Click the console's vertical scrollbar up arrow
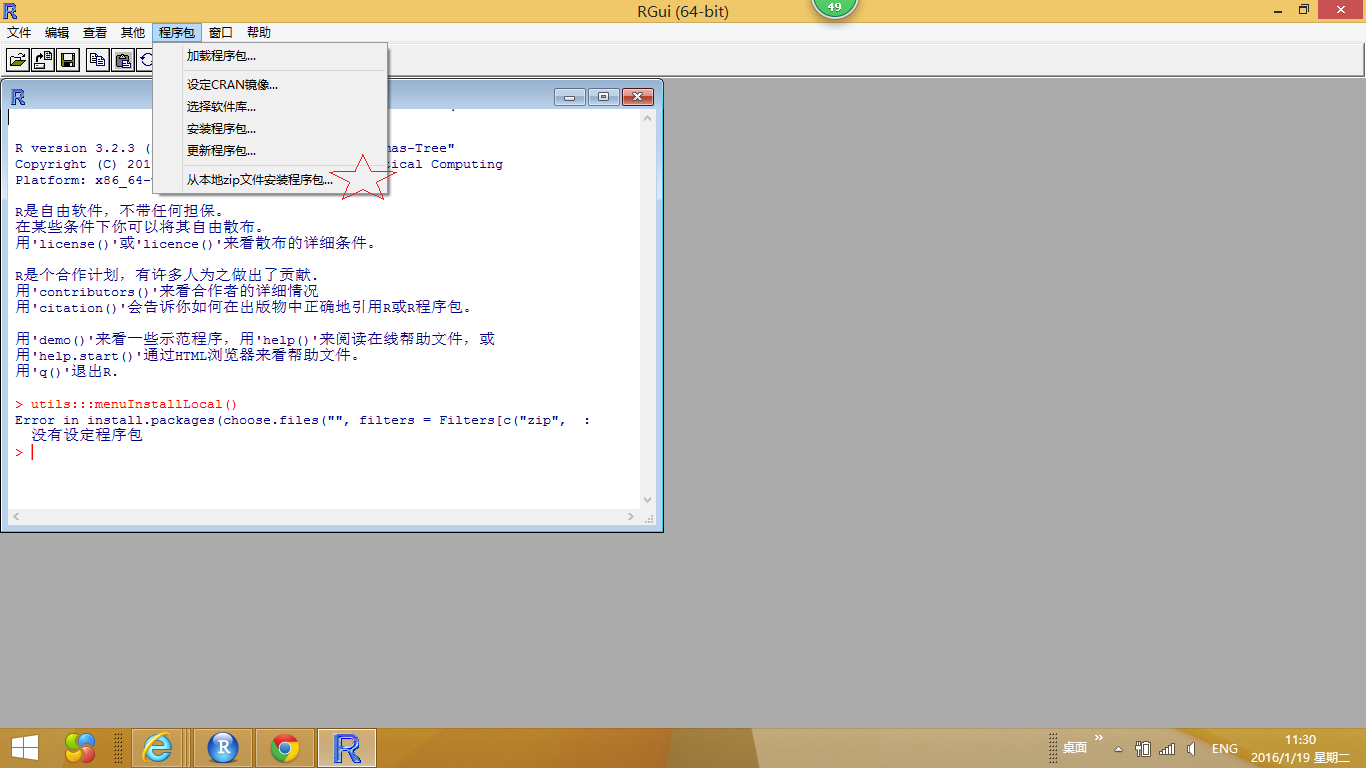 point(647,117)
